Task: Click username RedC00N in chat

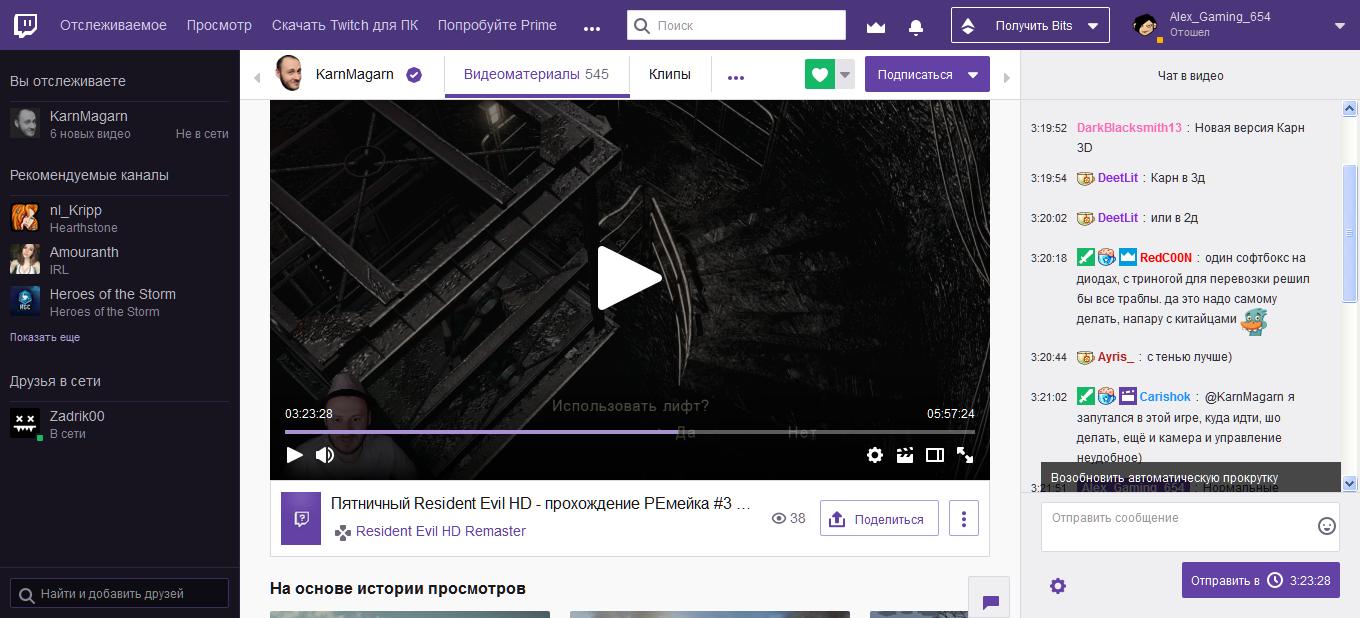Action: pyautogui.click(x=1166, y=258)
